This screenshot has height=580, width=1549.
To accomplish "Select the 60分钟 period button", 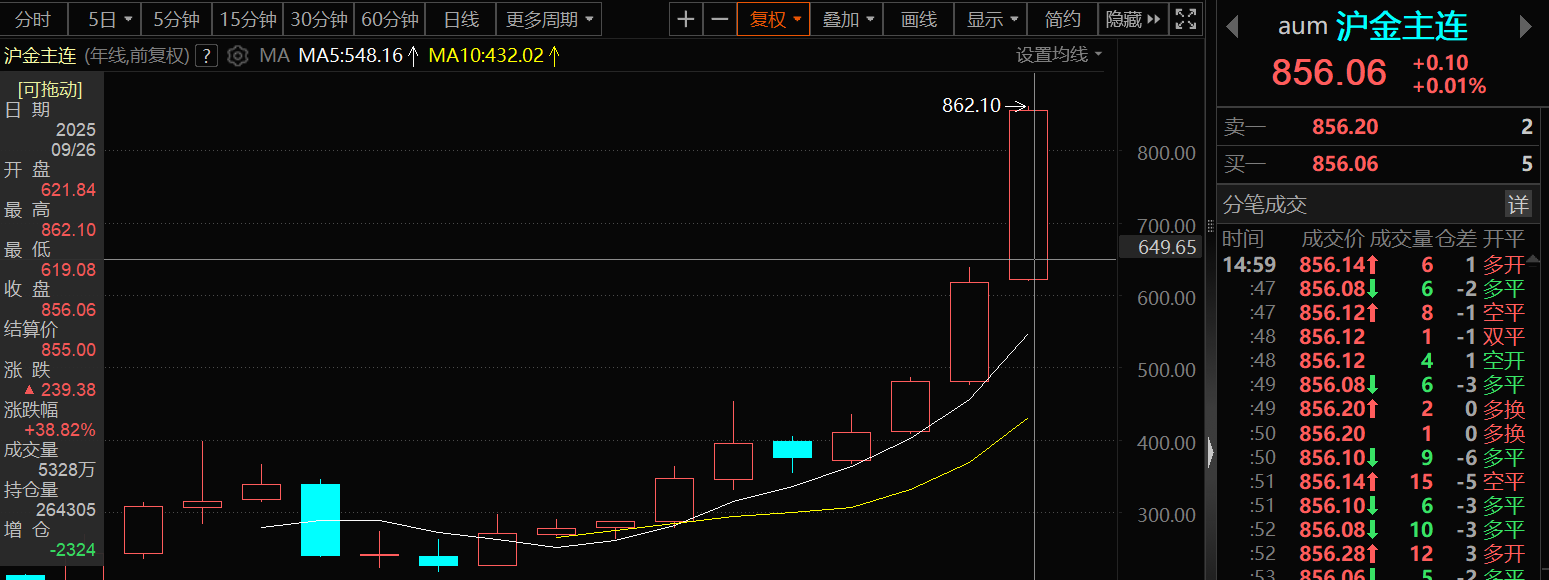I will point(390,19).
